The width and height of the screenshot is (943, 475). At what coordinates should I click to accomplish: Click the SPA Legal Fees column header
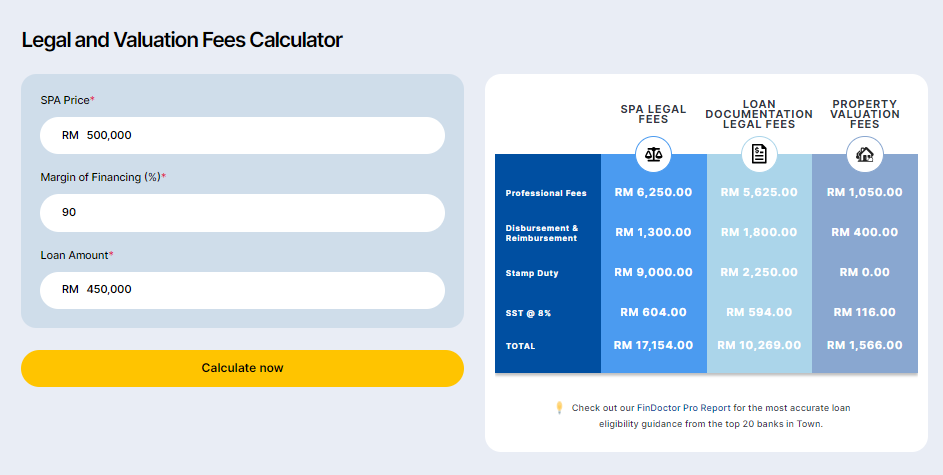653,114
